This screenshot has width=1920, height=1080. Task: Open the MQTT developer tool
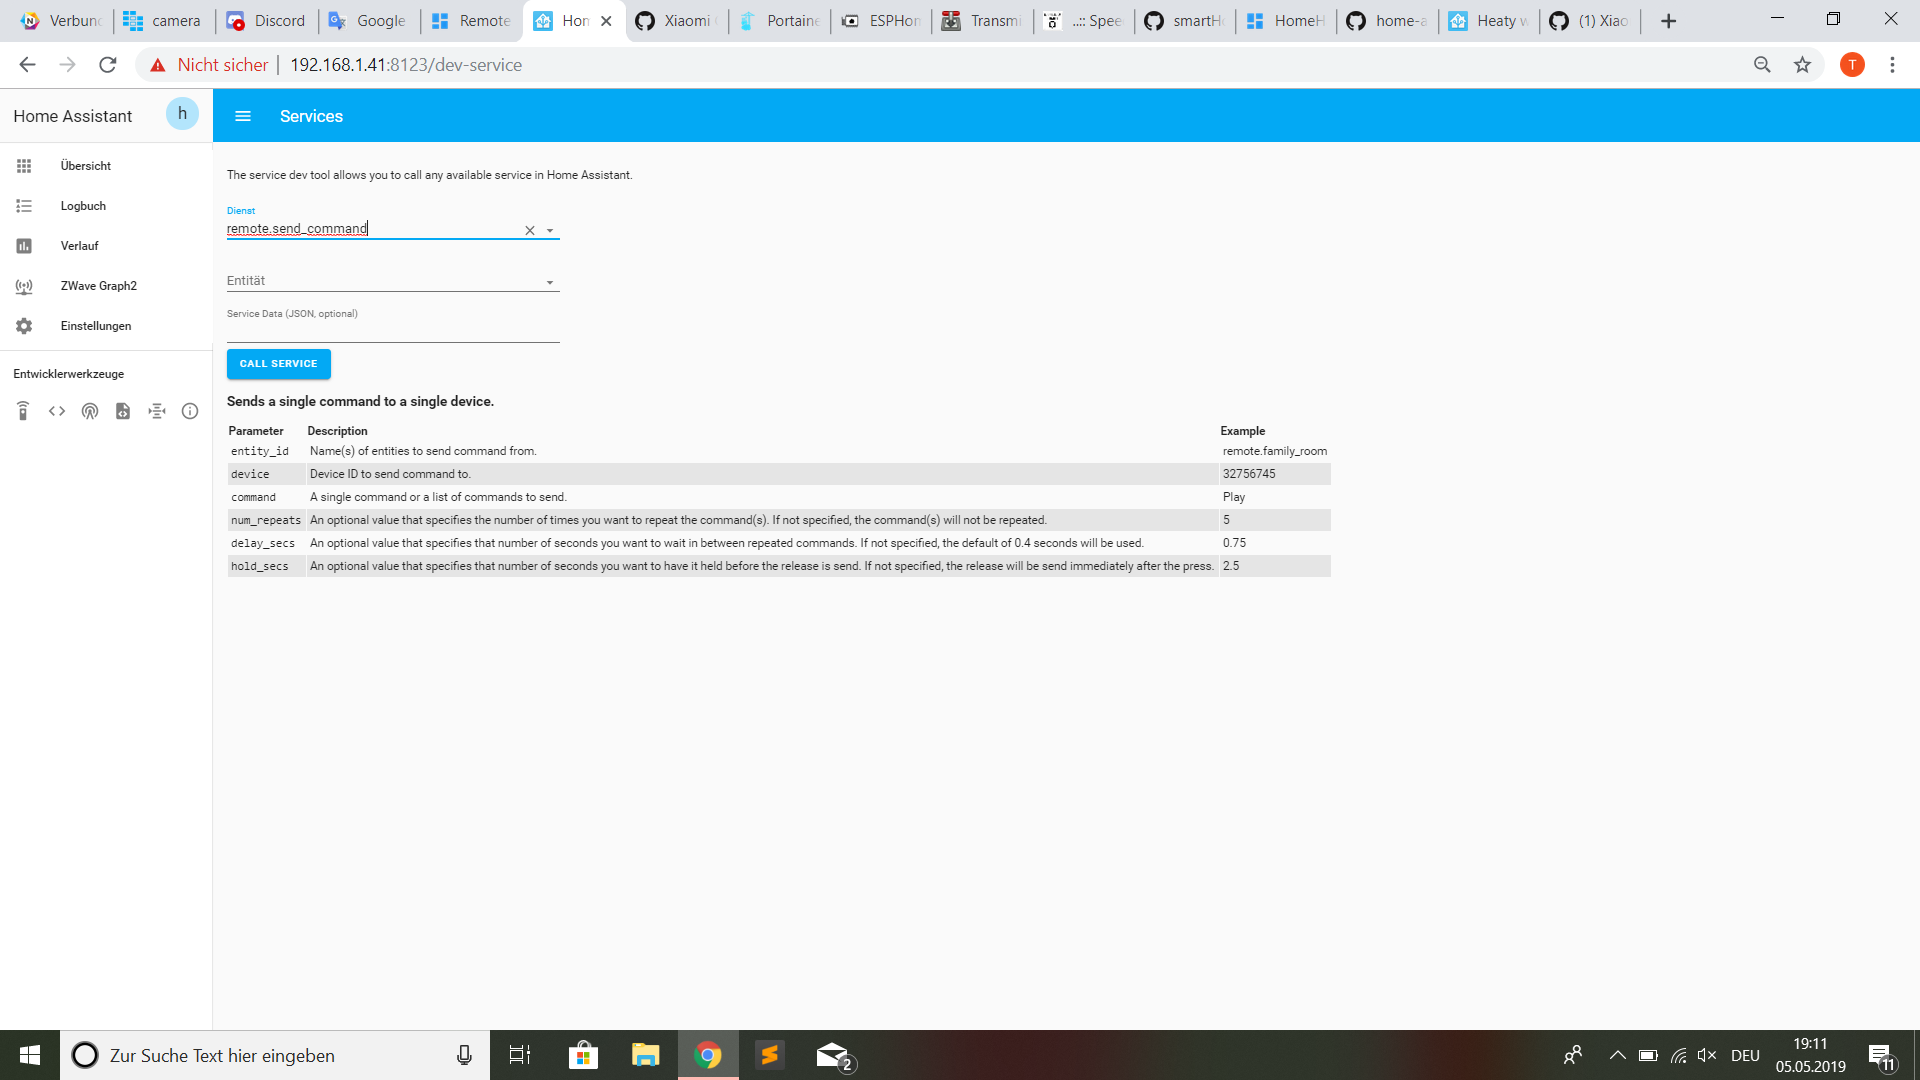point(156,411)
